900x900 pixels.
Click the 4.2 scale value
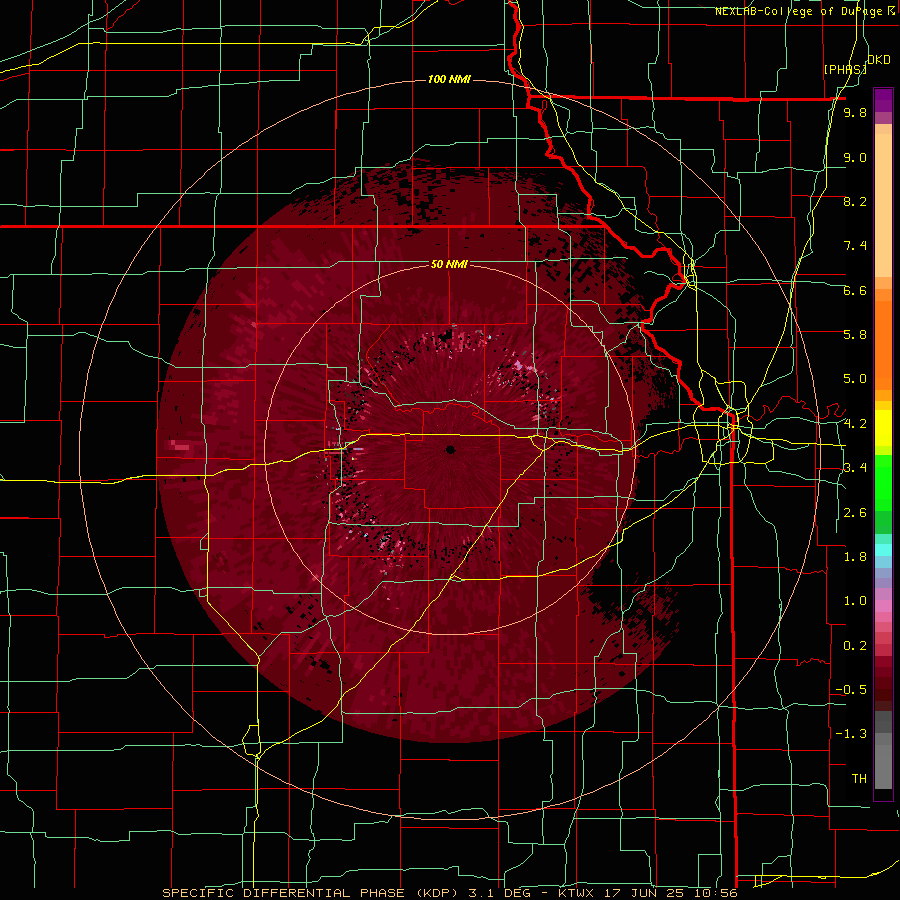(x=855, y=424)
